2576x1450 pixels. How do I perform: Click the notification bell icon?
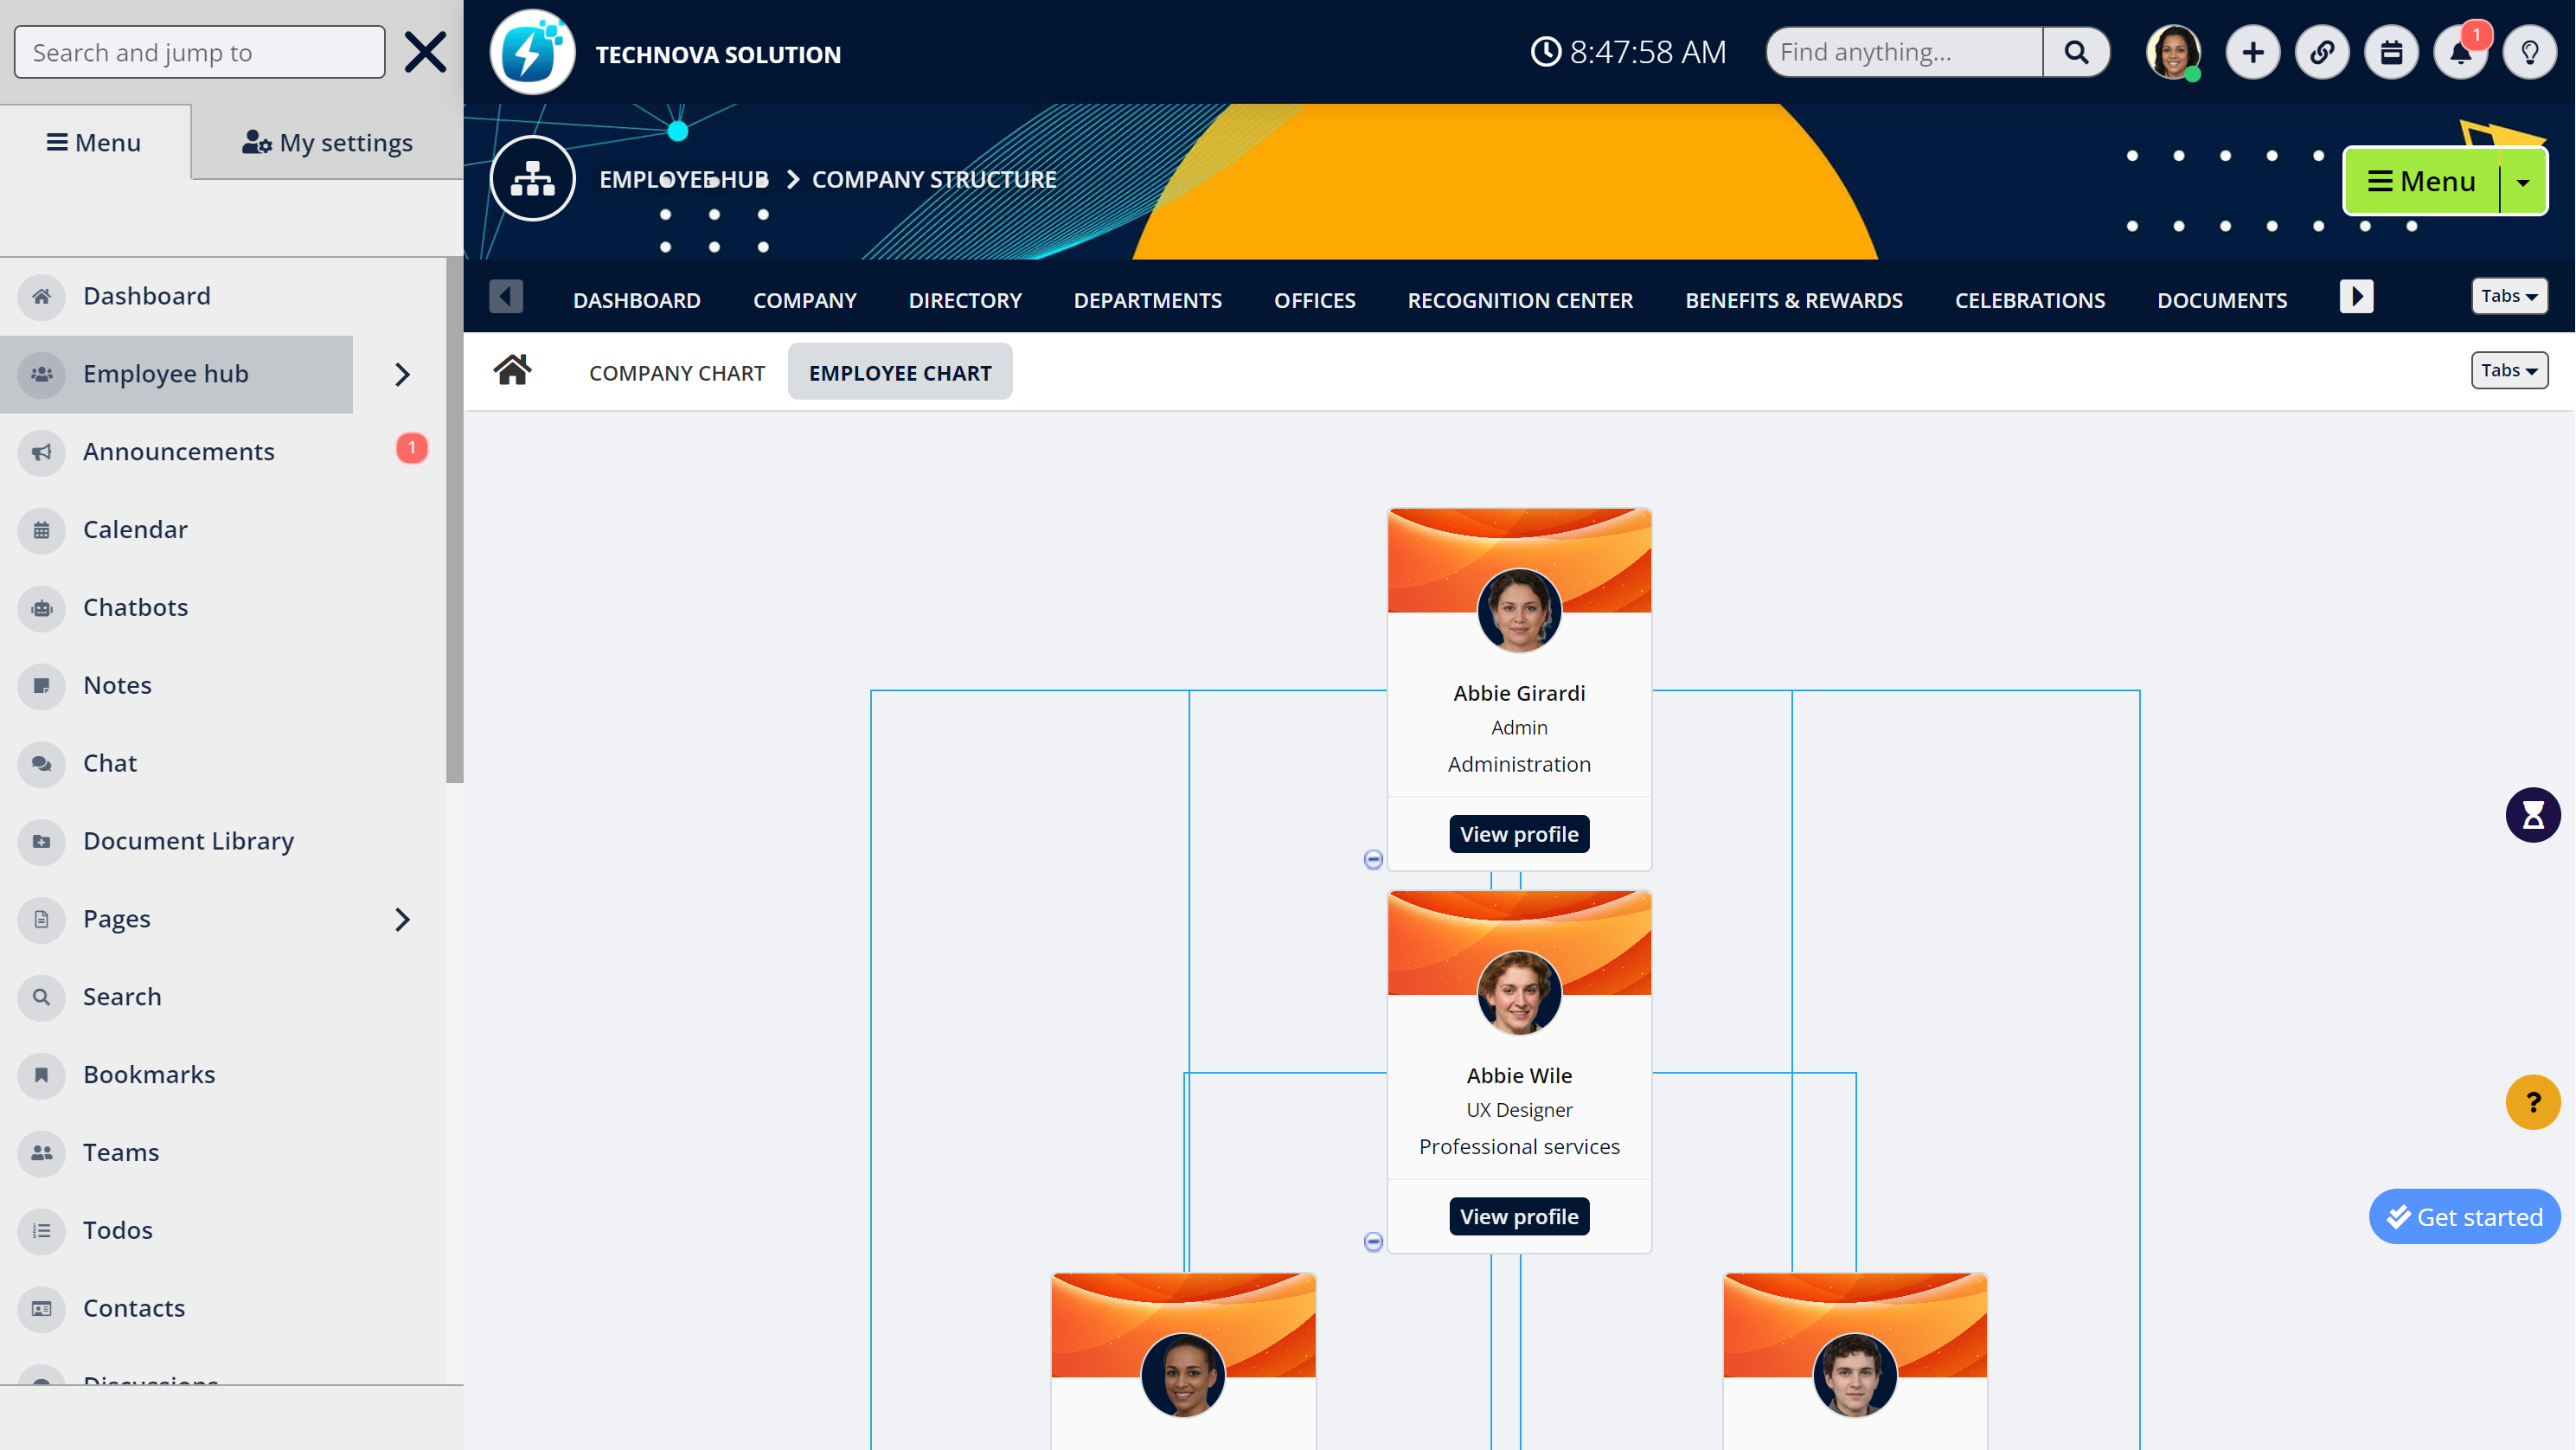tap(2460, 53)
